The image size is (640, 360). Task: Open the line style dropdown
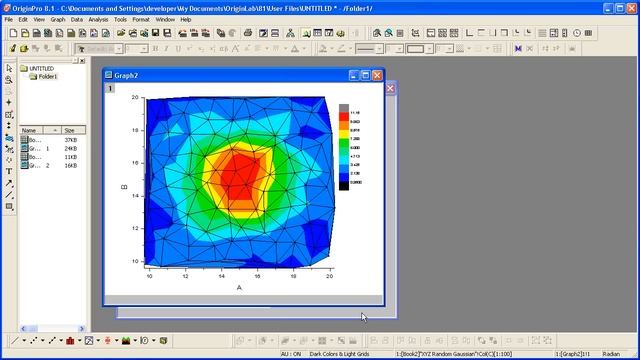point(379,49)
